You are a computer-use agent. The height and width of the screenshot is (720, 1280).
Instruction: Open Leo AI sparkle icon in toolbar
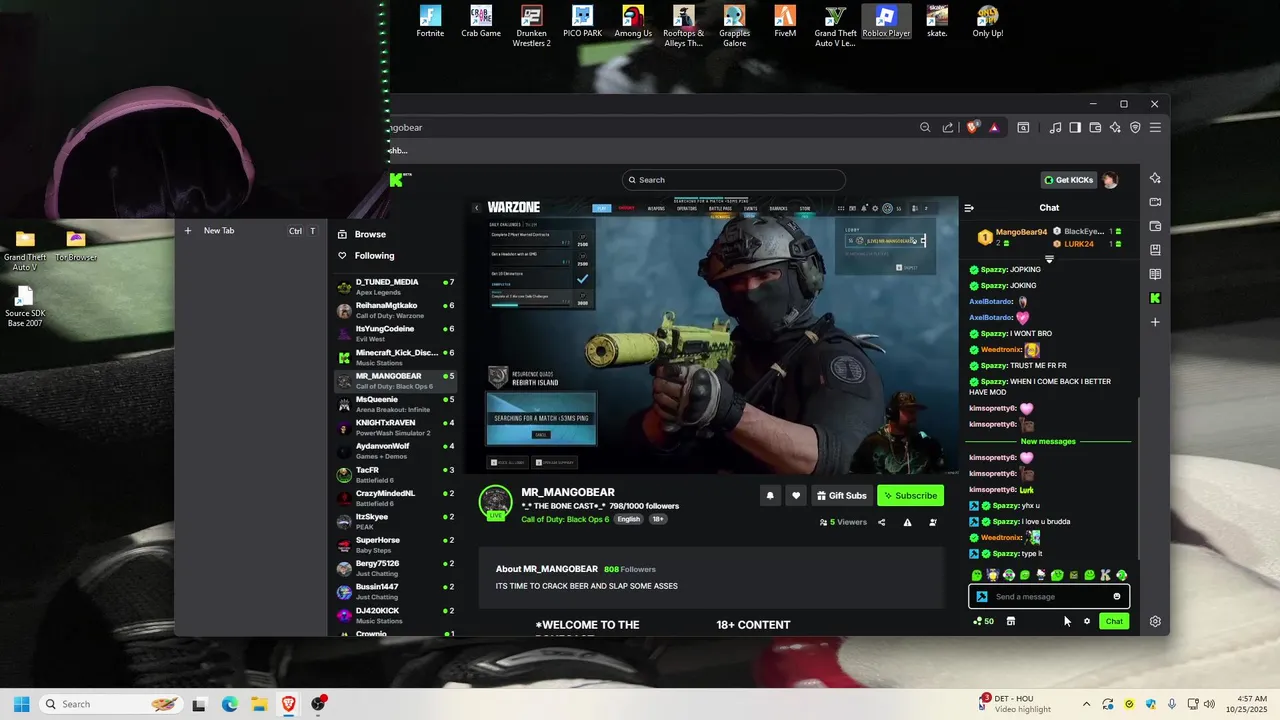(1115, 128)
